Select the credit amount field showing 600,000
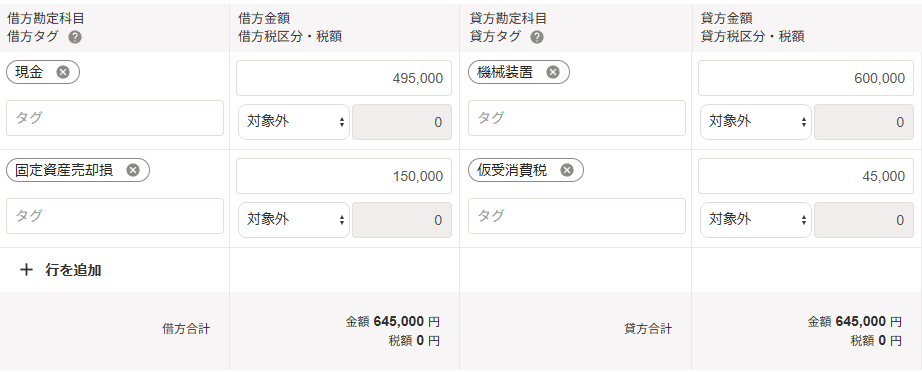This screenshot has width=922, height=372. point(806,78)
